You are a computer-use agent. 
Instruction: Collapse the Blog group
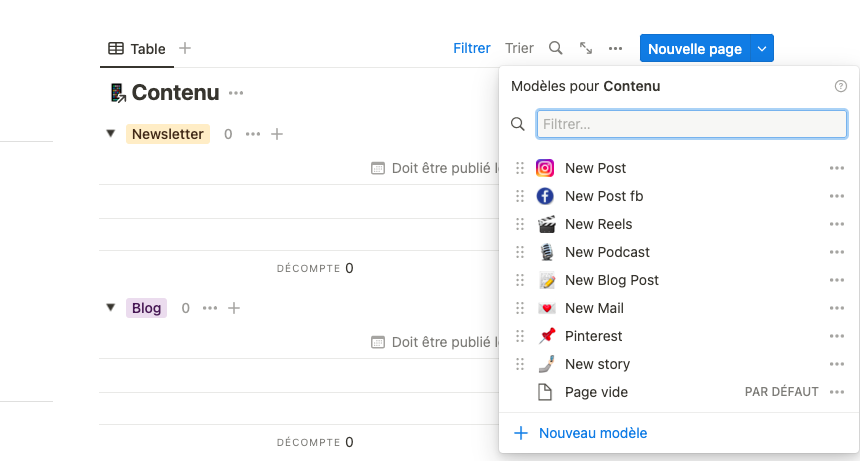111,308
